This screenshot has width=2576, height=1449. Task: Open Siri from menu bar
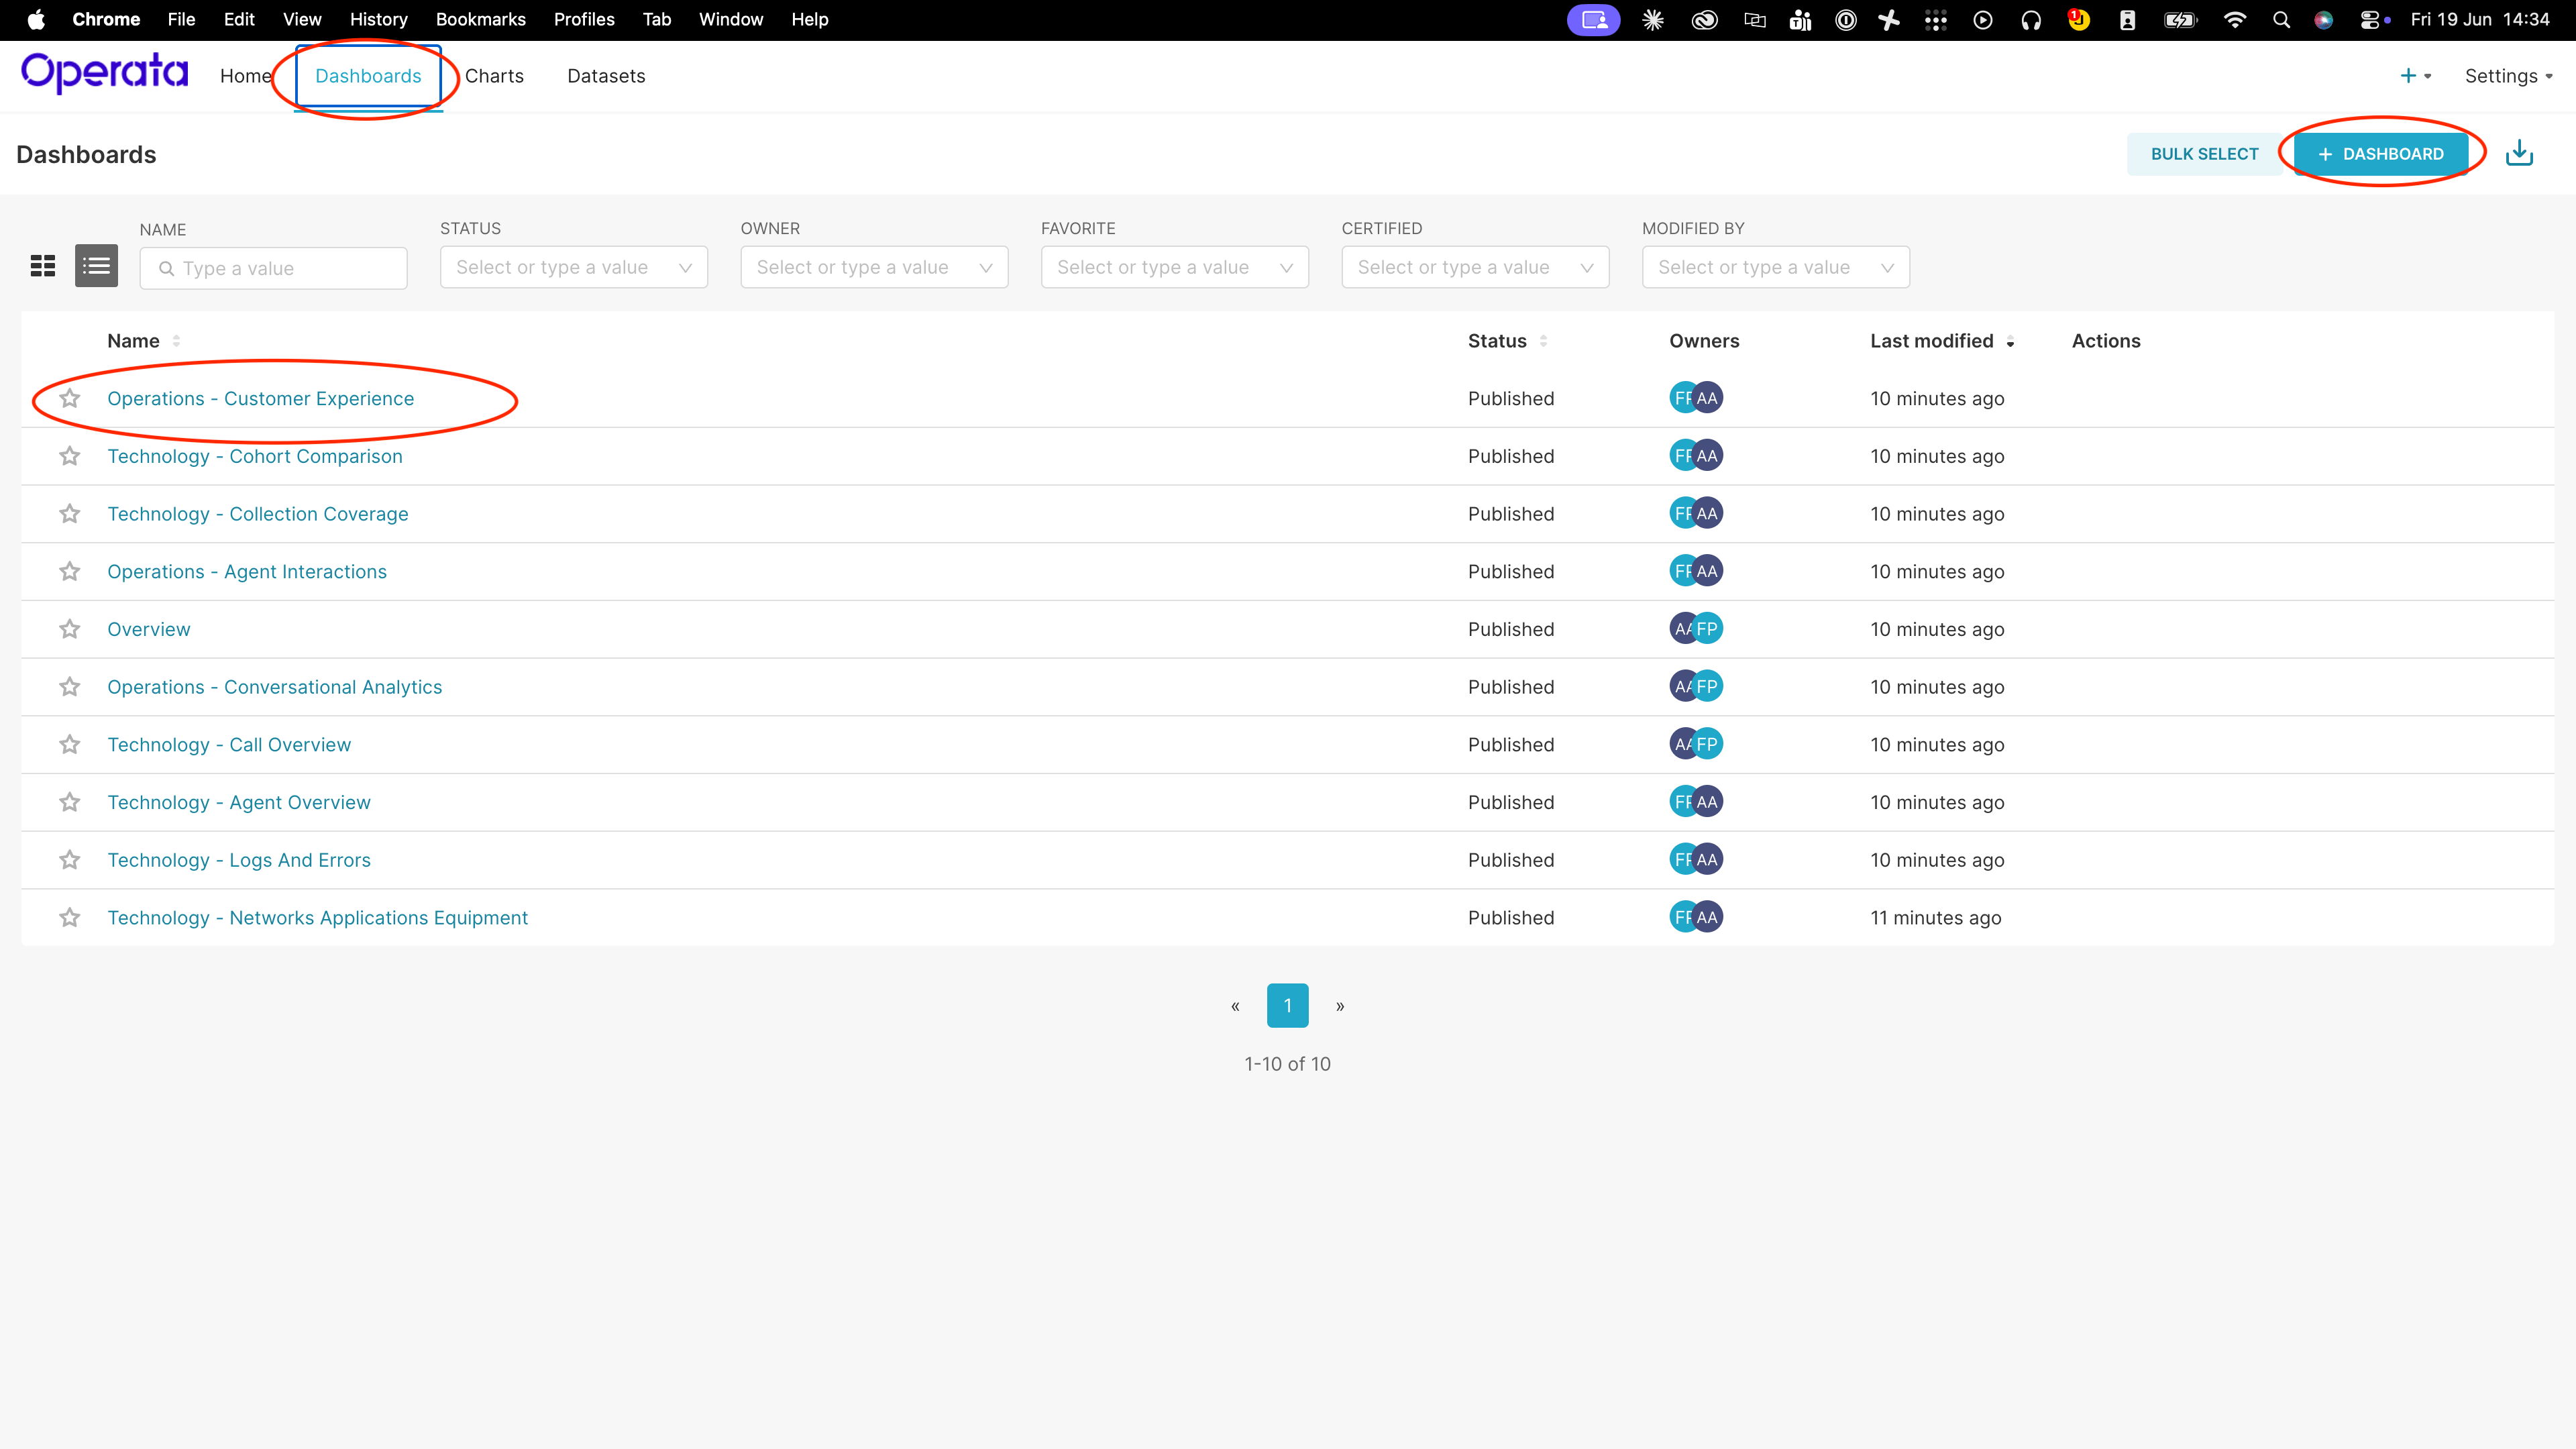click(x=2324, y=19)
